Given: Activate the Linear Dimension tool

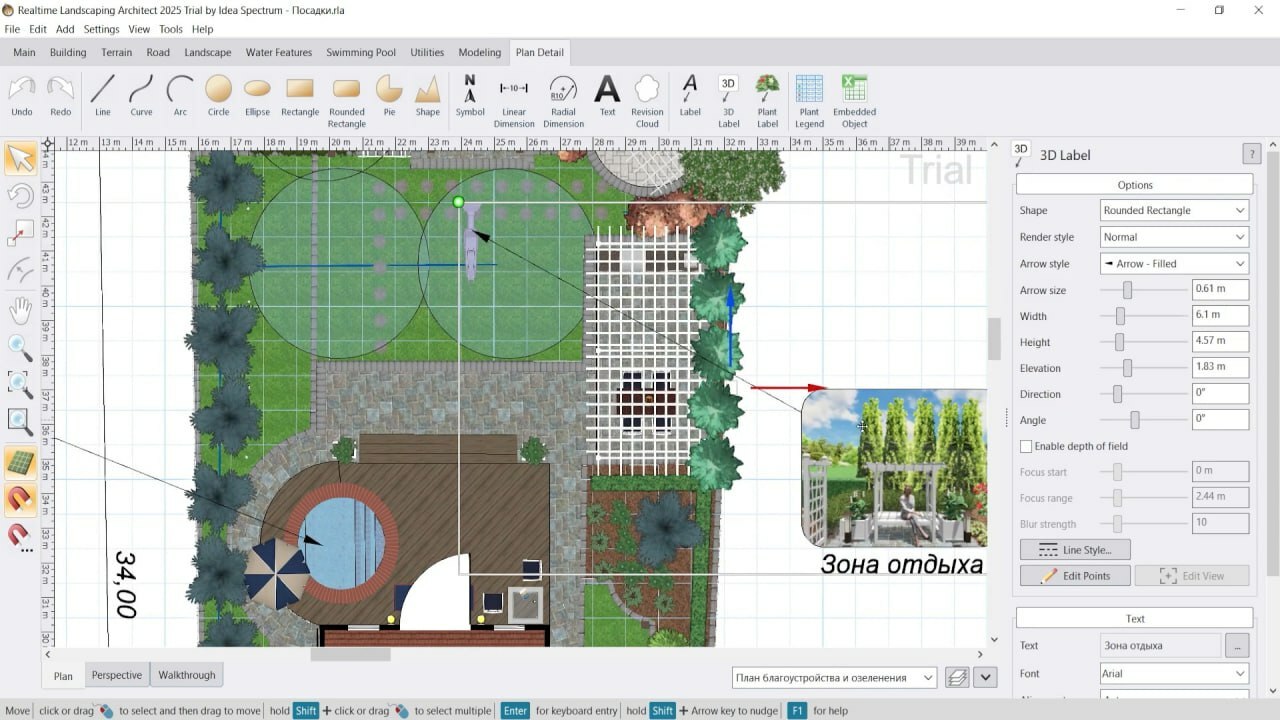Looking at the screenshot, I should pyautogui.click(x=514, y=101).
